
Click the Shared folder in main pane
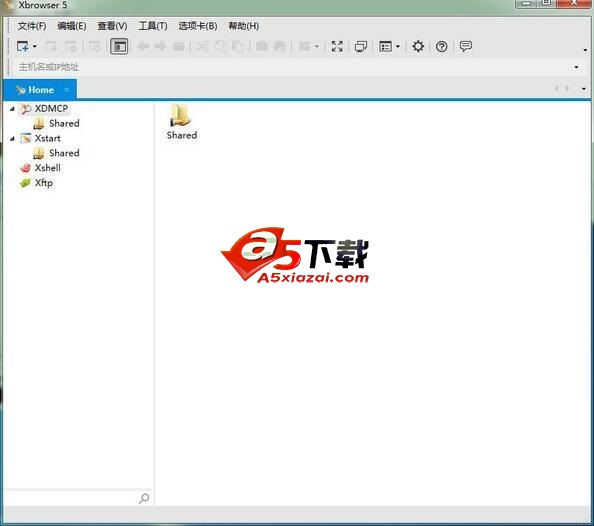point(181,122)
